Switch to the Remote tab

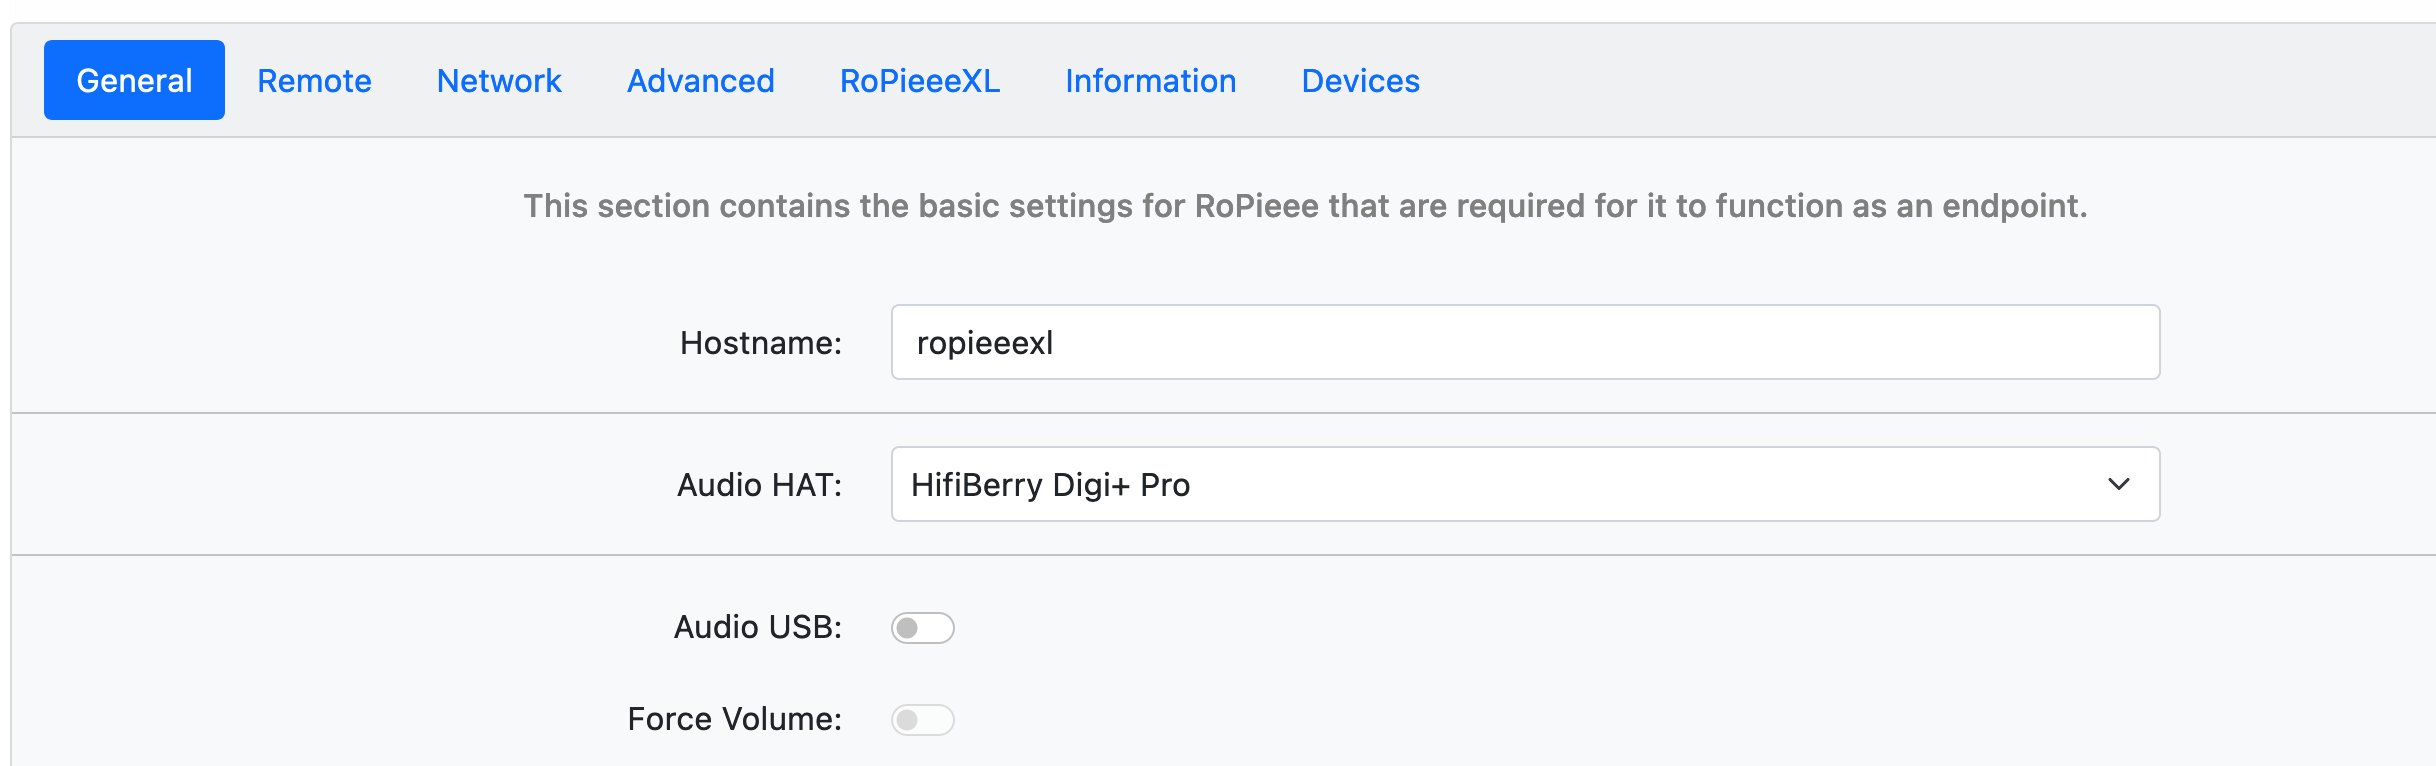pyautogui.click(x=314, y=80)
